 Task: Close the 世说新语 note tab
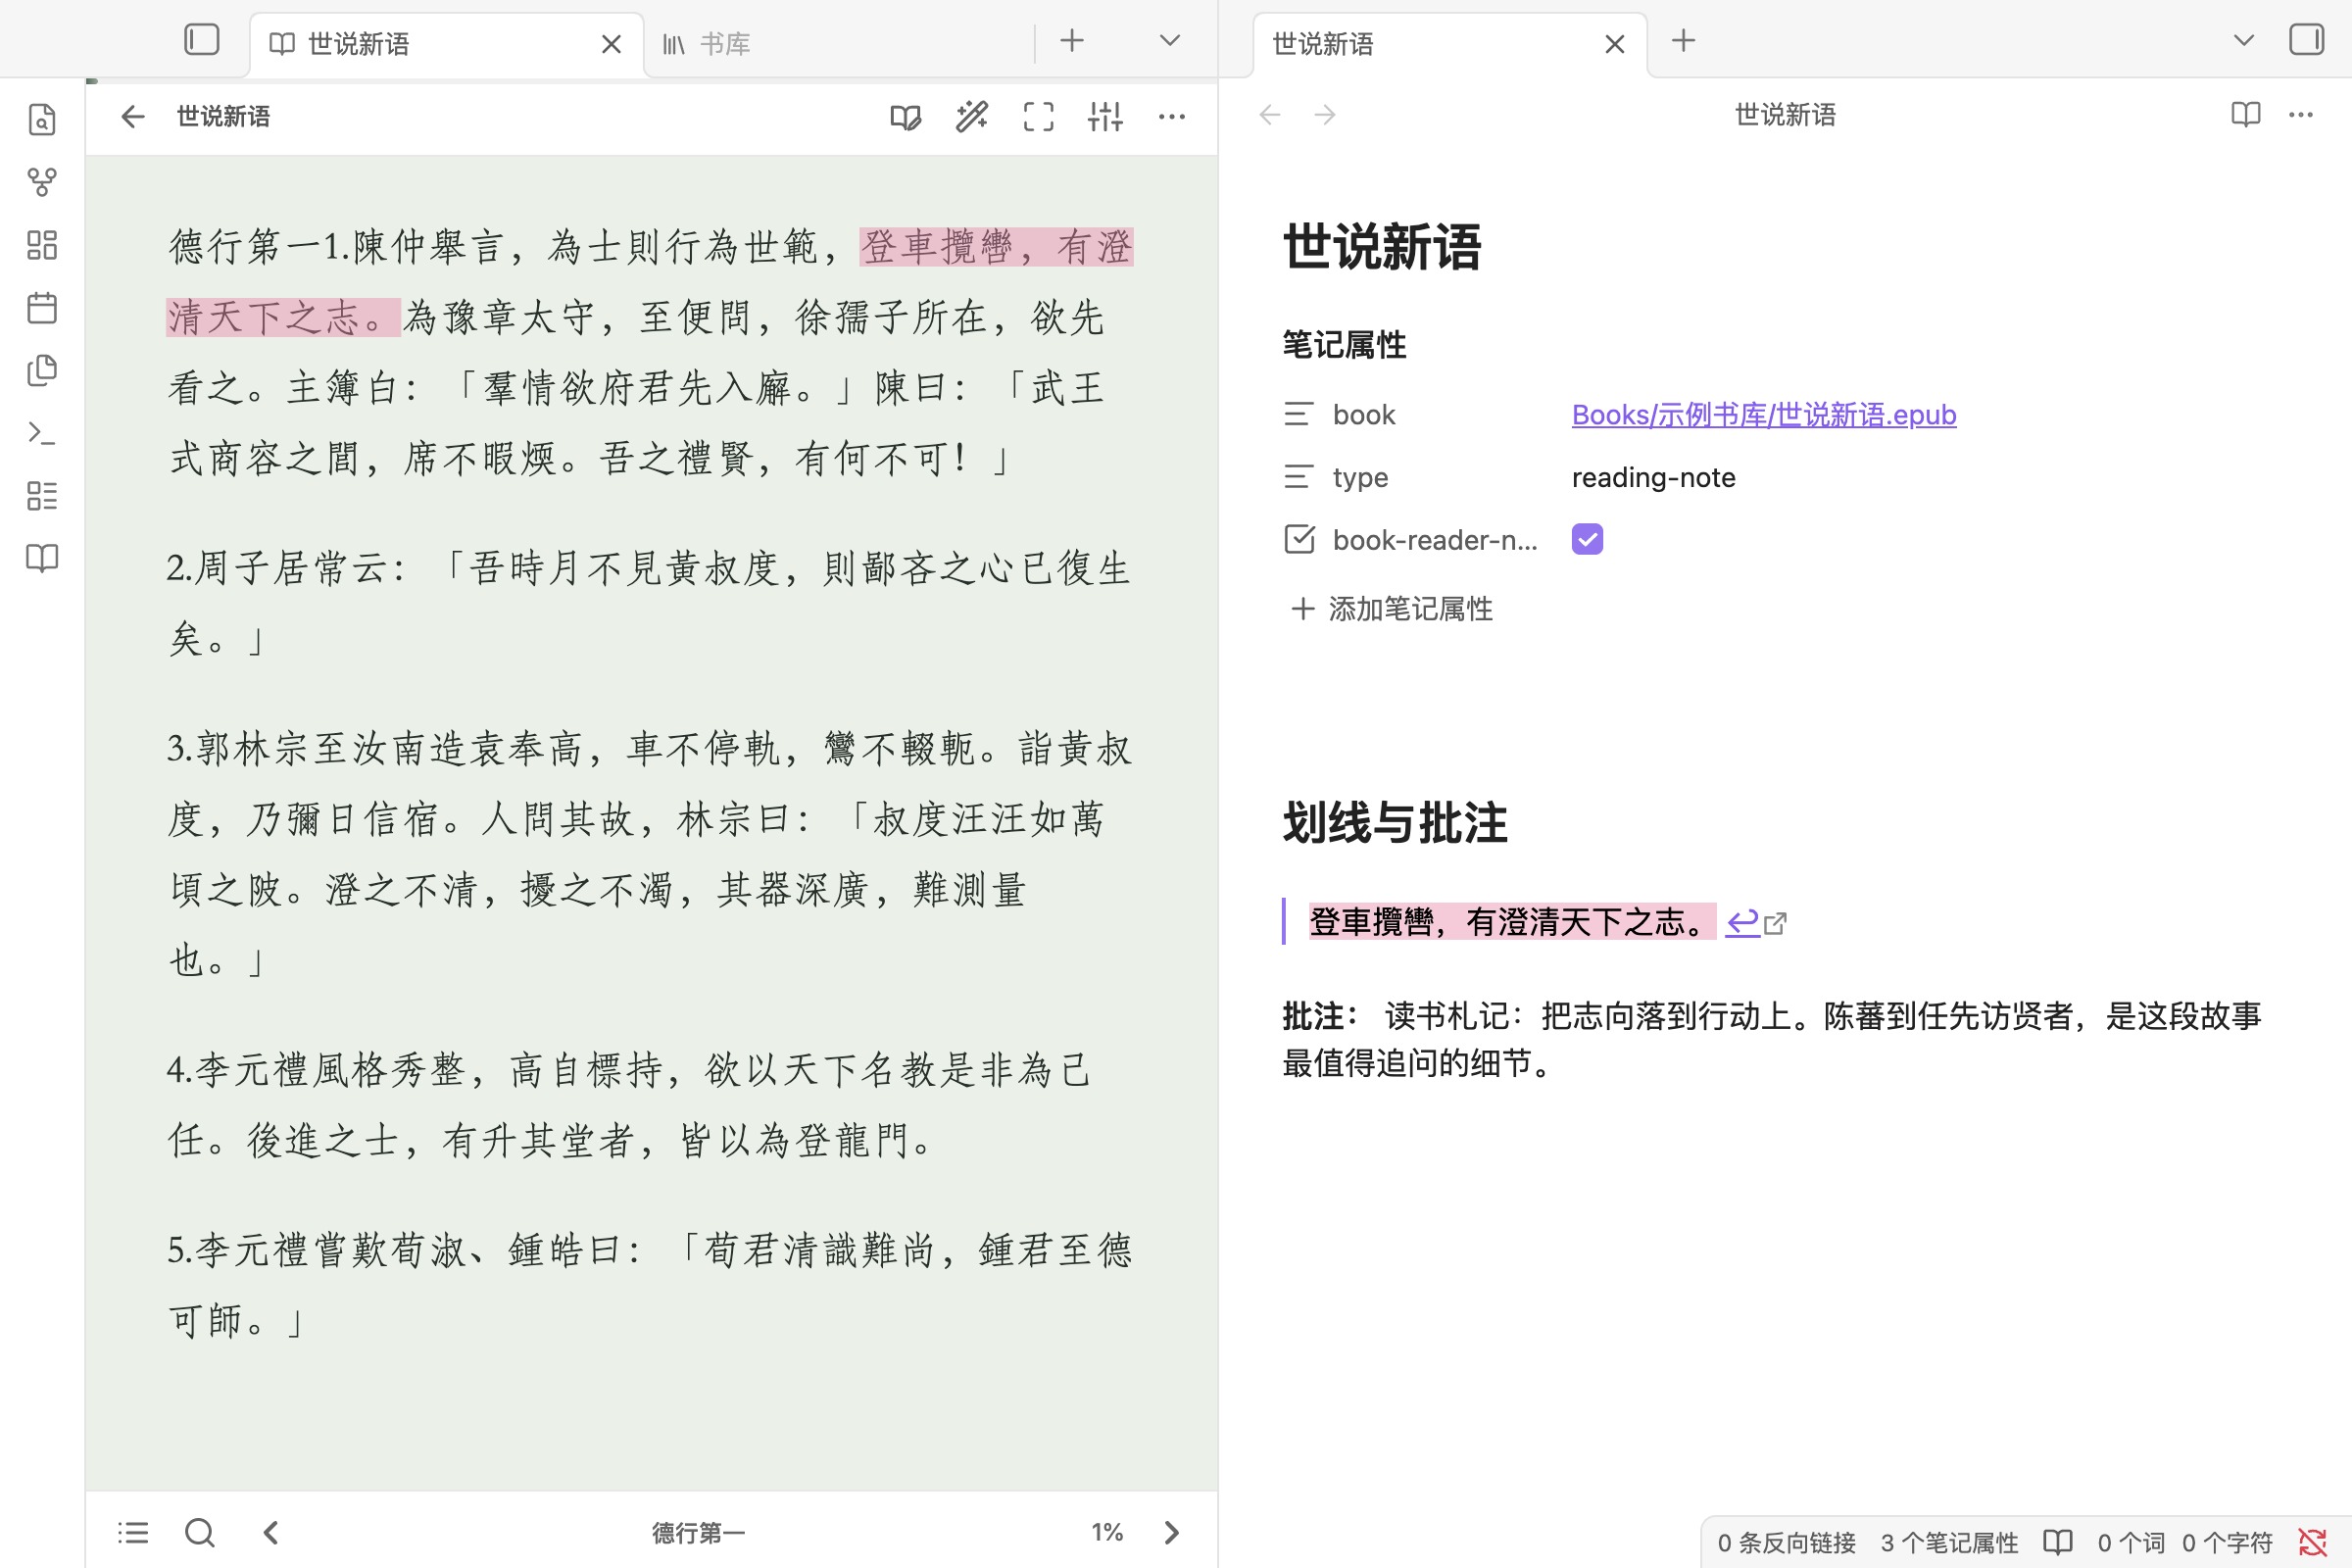1614,44
